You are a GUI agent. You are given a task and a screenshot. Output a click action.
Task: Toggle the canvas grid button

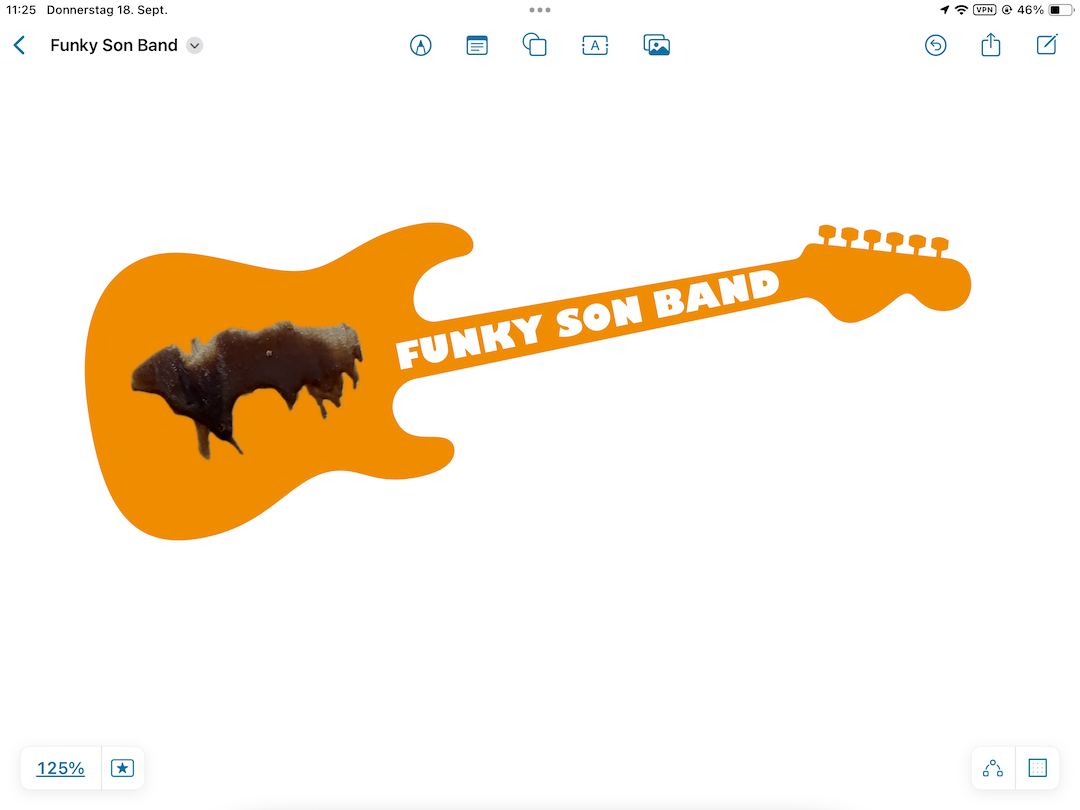1038,768
